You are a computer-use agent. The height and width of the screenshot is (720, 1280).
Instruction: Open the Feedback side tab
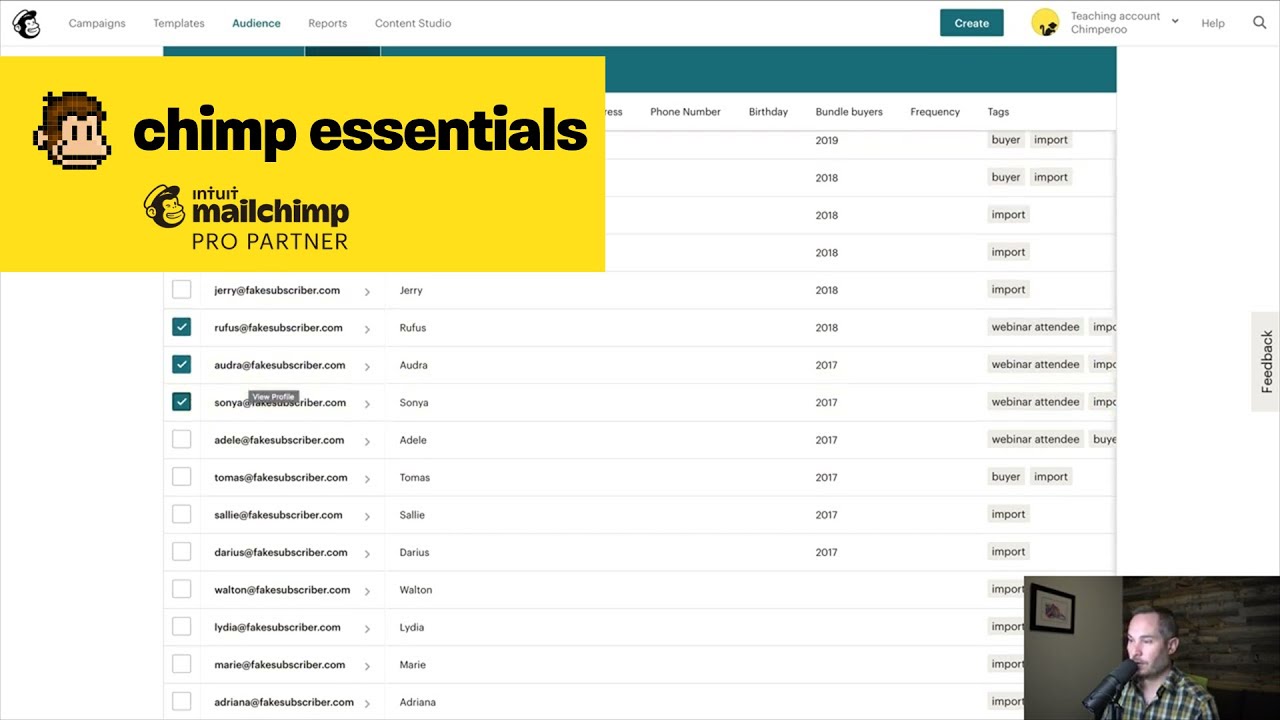[1266, 361]
